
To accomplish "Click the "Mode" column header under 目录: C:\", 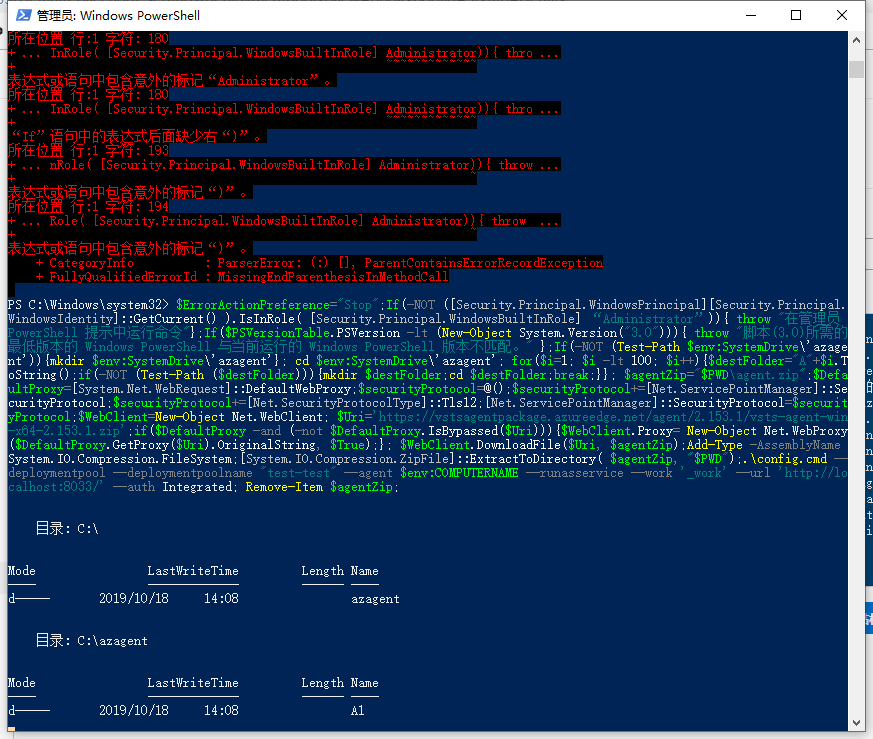I will pyautogui.click(x=21, y=571).
